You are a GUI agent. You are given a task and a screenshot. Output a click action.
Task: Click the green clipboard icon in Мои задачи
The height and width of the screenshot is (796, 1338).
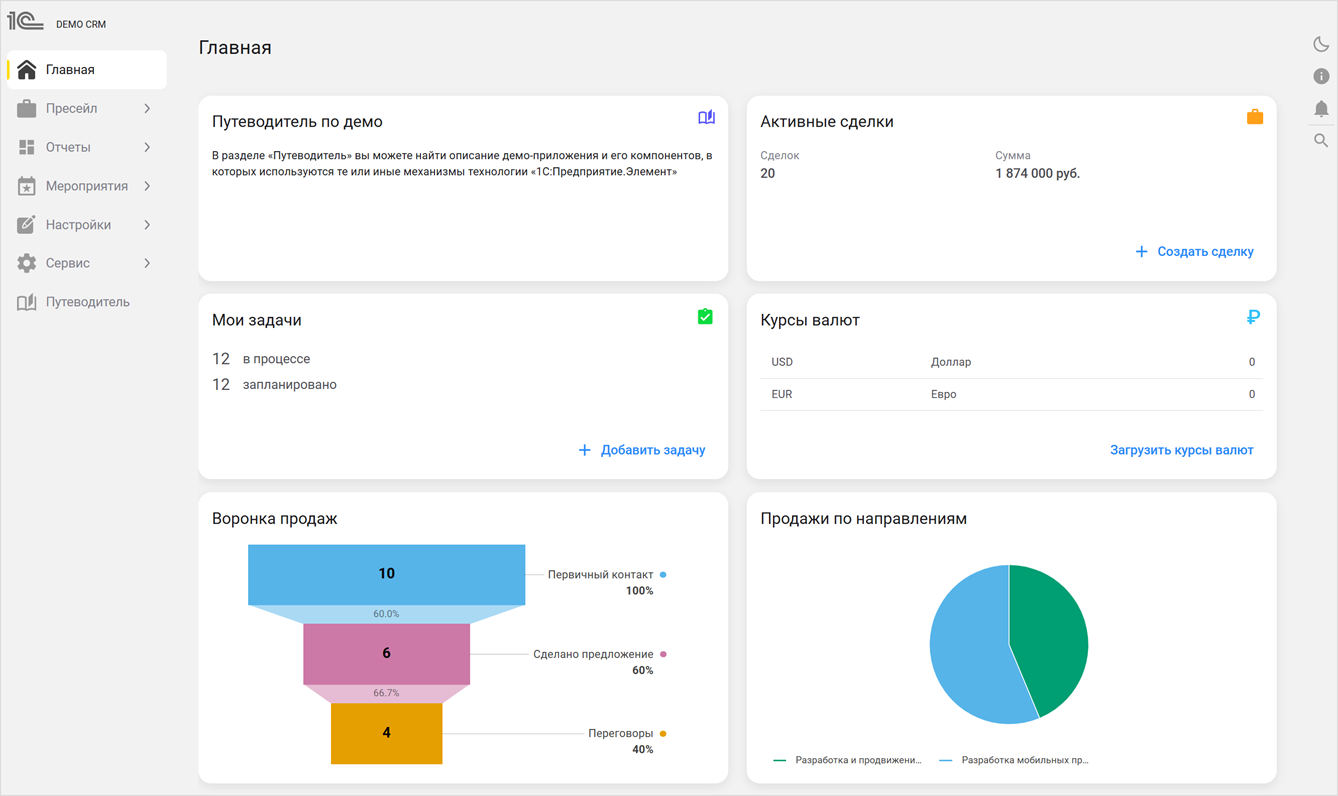click(x=705, y=316)
